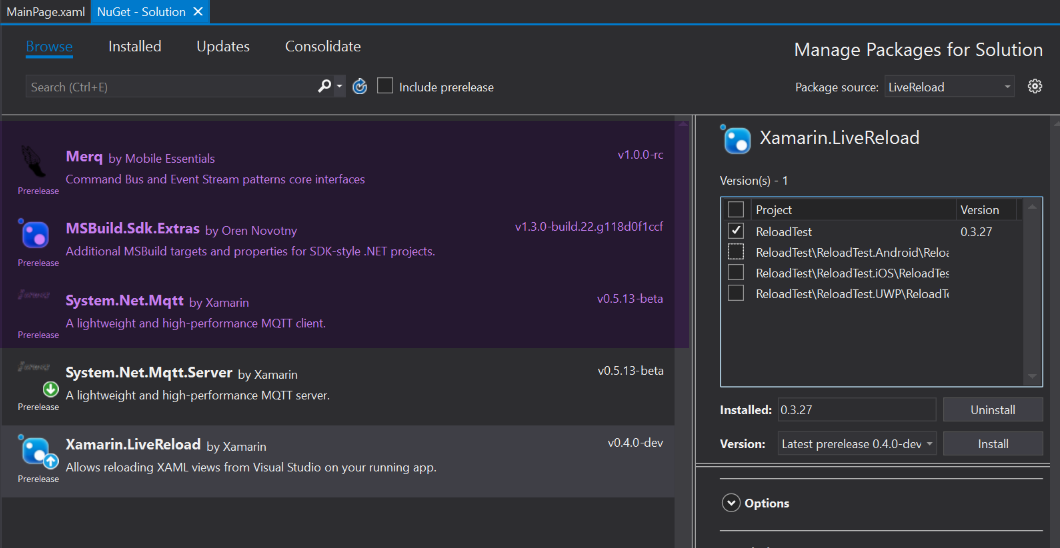
Task: Expand the Options section
Action: point(730,503)
